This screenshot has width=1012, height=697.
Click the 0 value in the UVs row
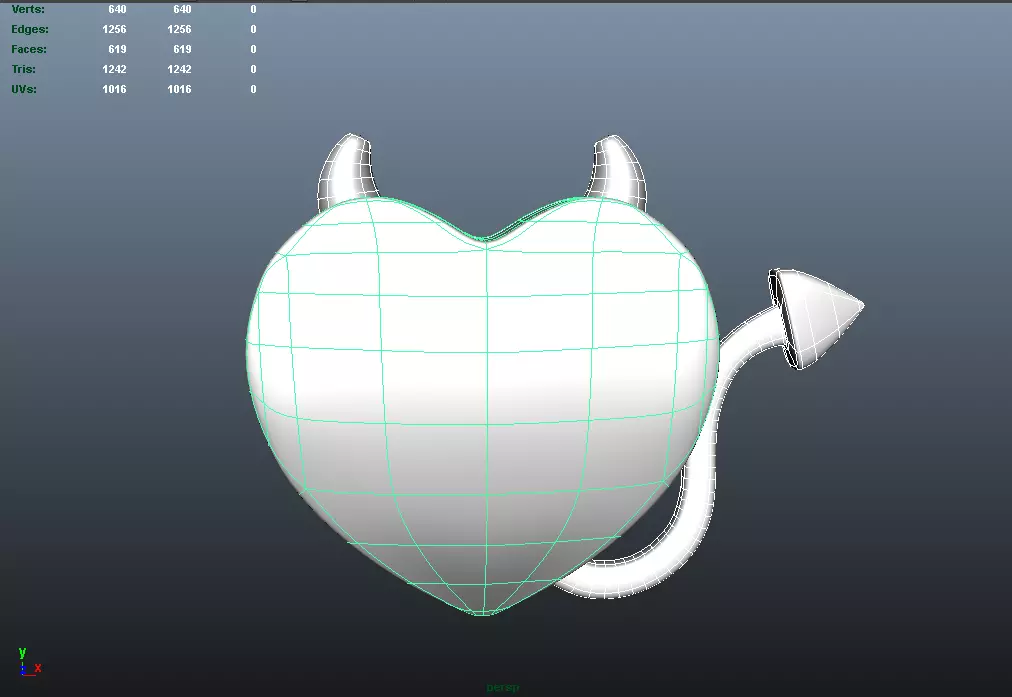point(253,89)
